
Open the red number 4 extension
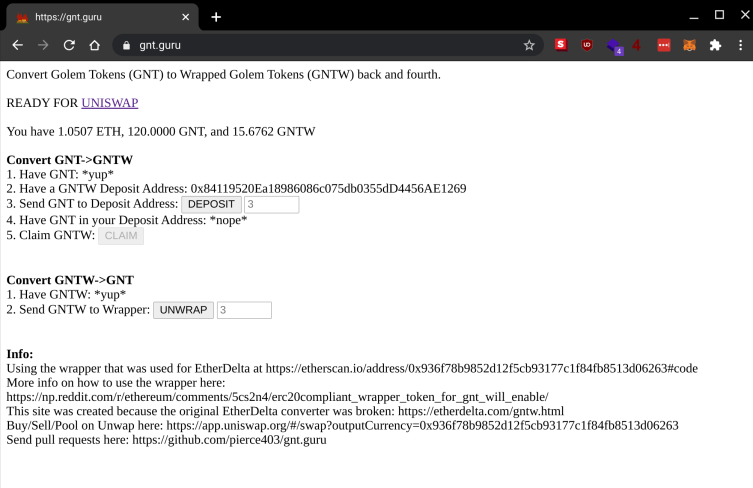637,45
